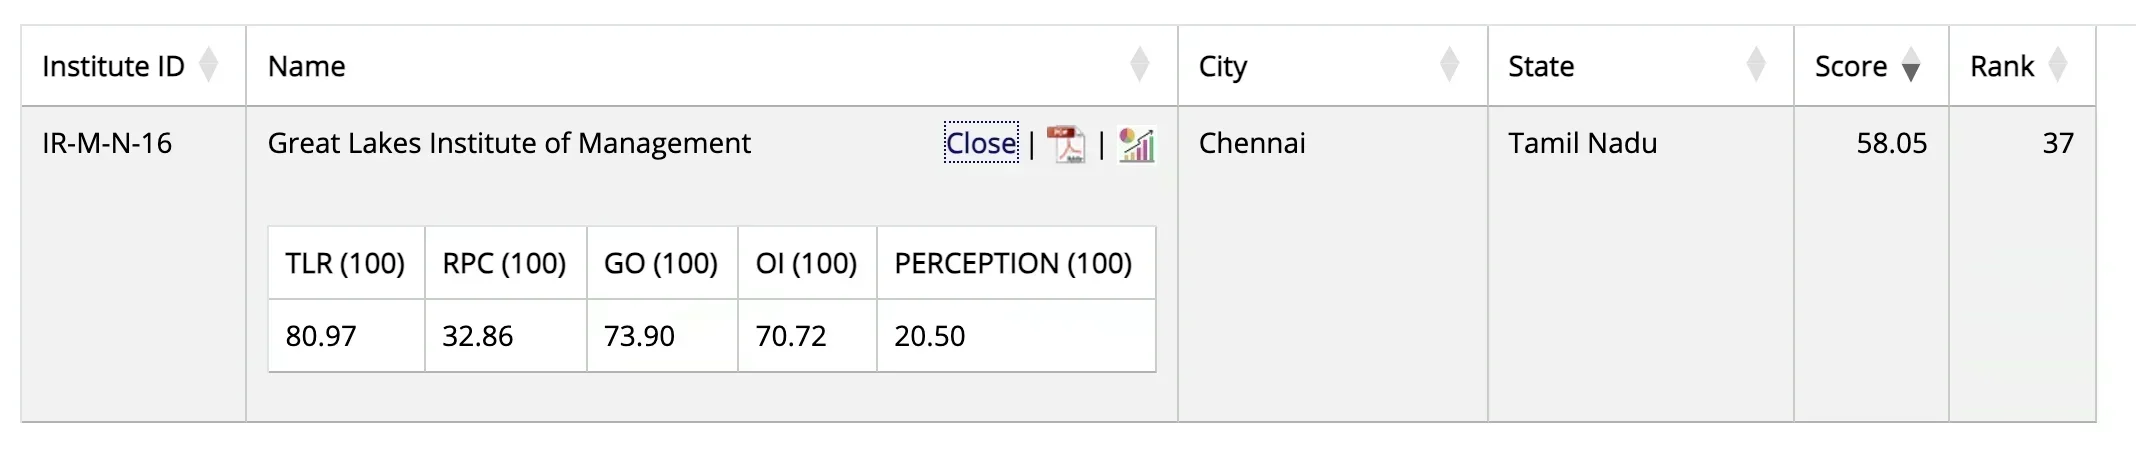Click the OI (100) parameter header

(806, 263)
